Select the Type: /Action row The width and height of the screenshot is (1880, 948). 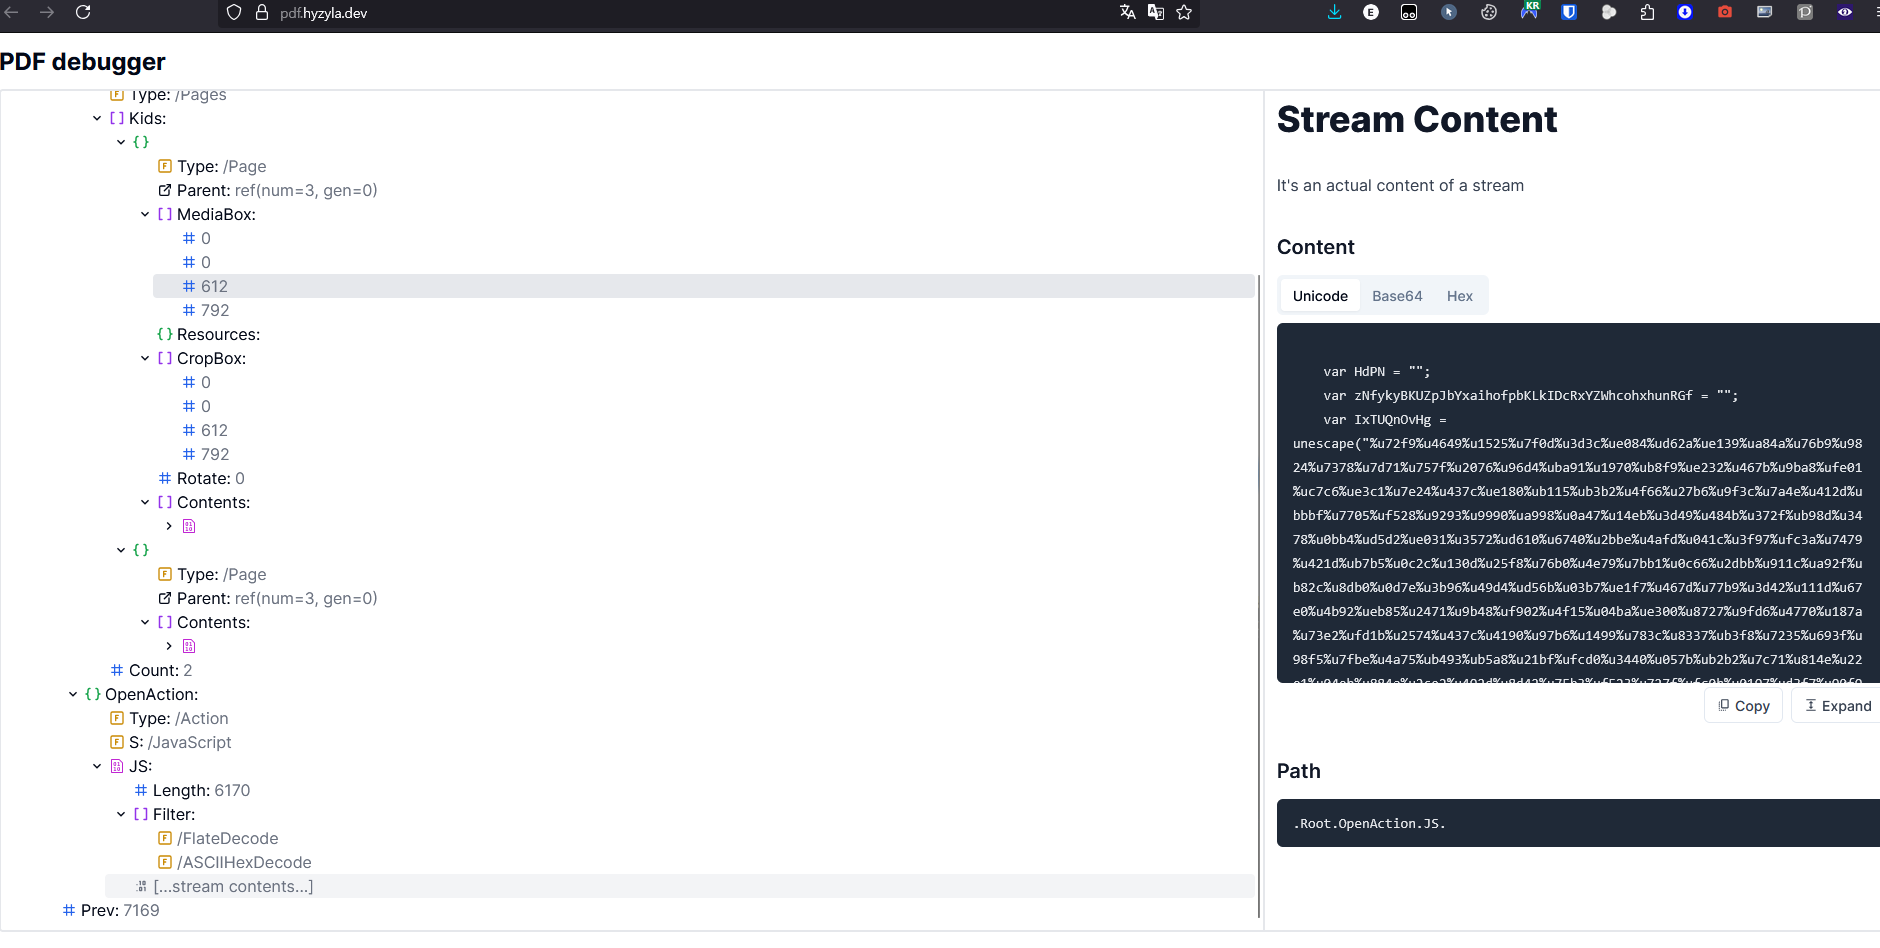680,718
